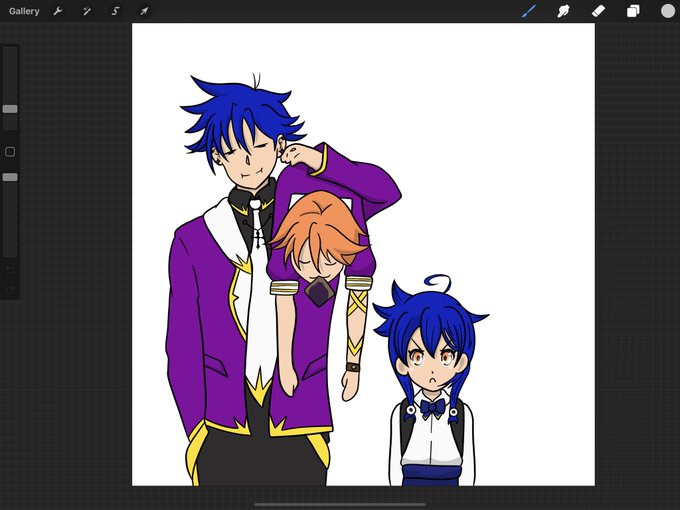Select the Brush tool
Screen dimensions: 680x510
click(529, 11)
